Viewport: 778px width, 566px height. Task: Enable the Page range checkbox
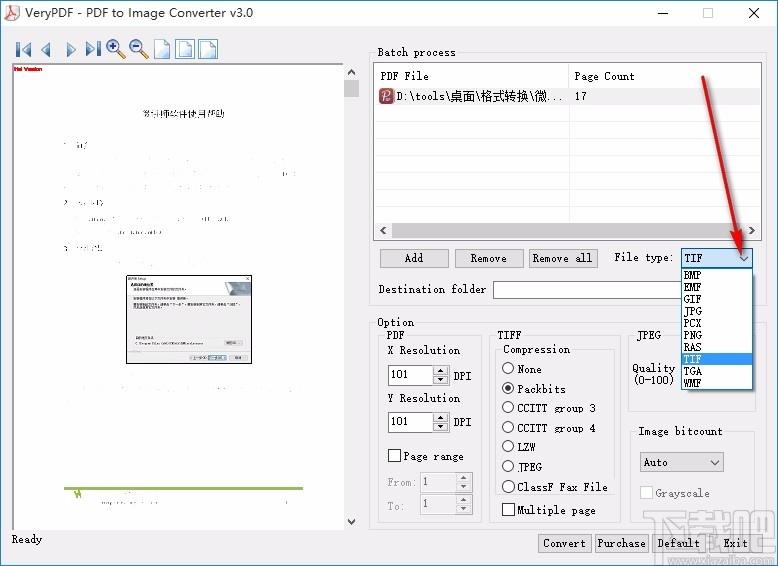tap(394, 455)
